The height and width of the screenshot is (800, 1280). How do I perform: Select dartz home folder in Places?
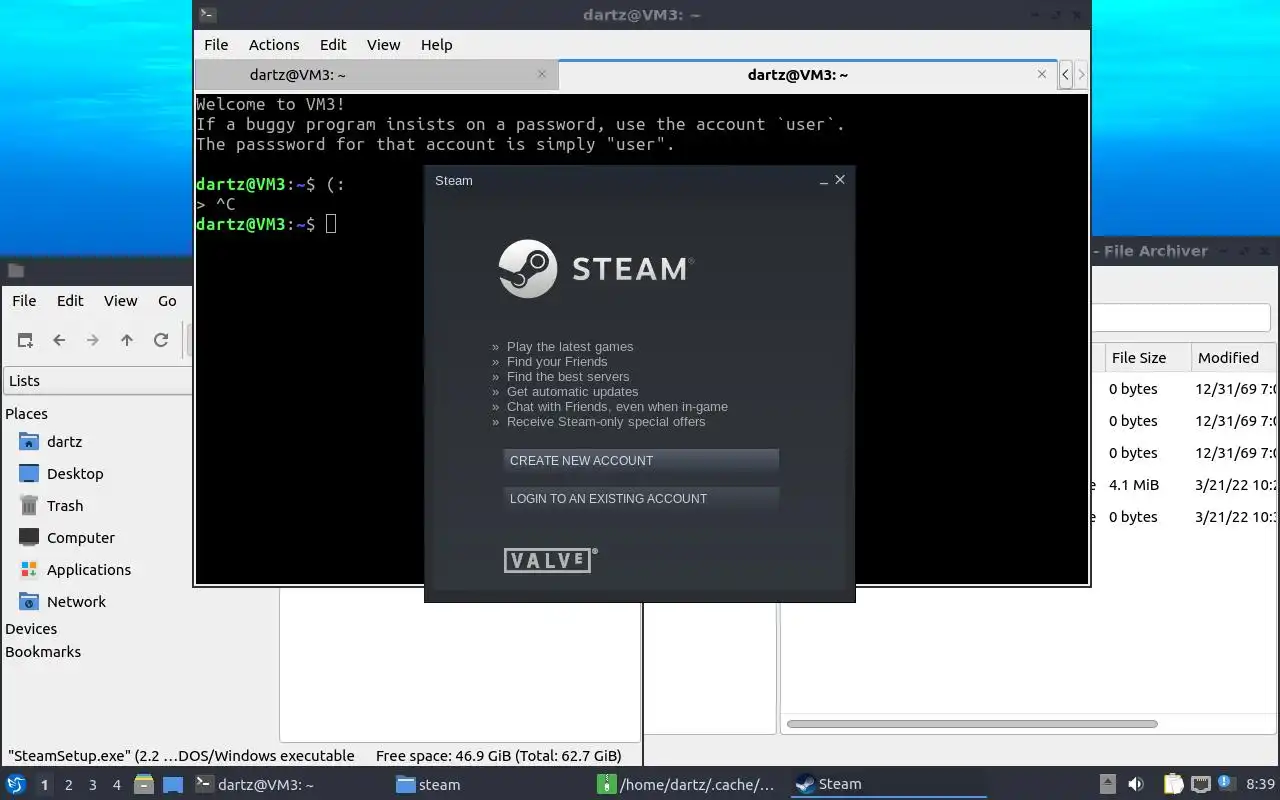(x=64, y=442)
